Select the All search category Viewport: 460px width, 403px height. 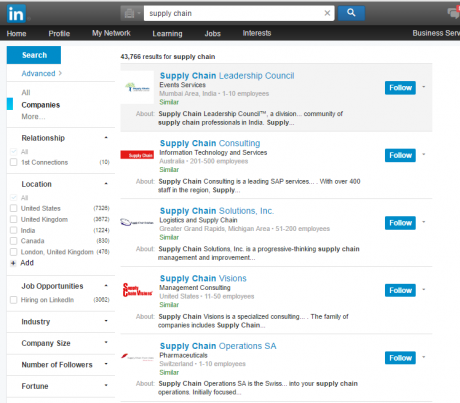point(26,92)
